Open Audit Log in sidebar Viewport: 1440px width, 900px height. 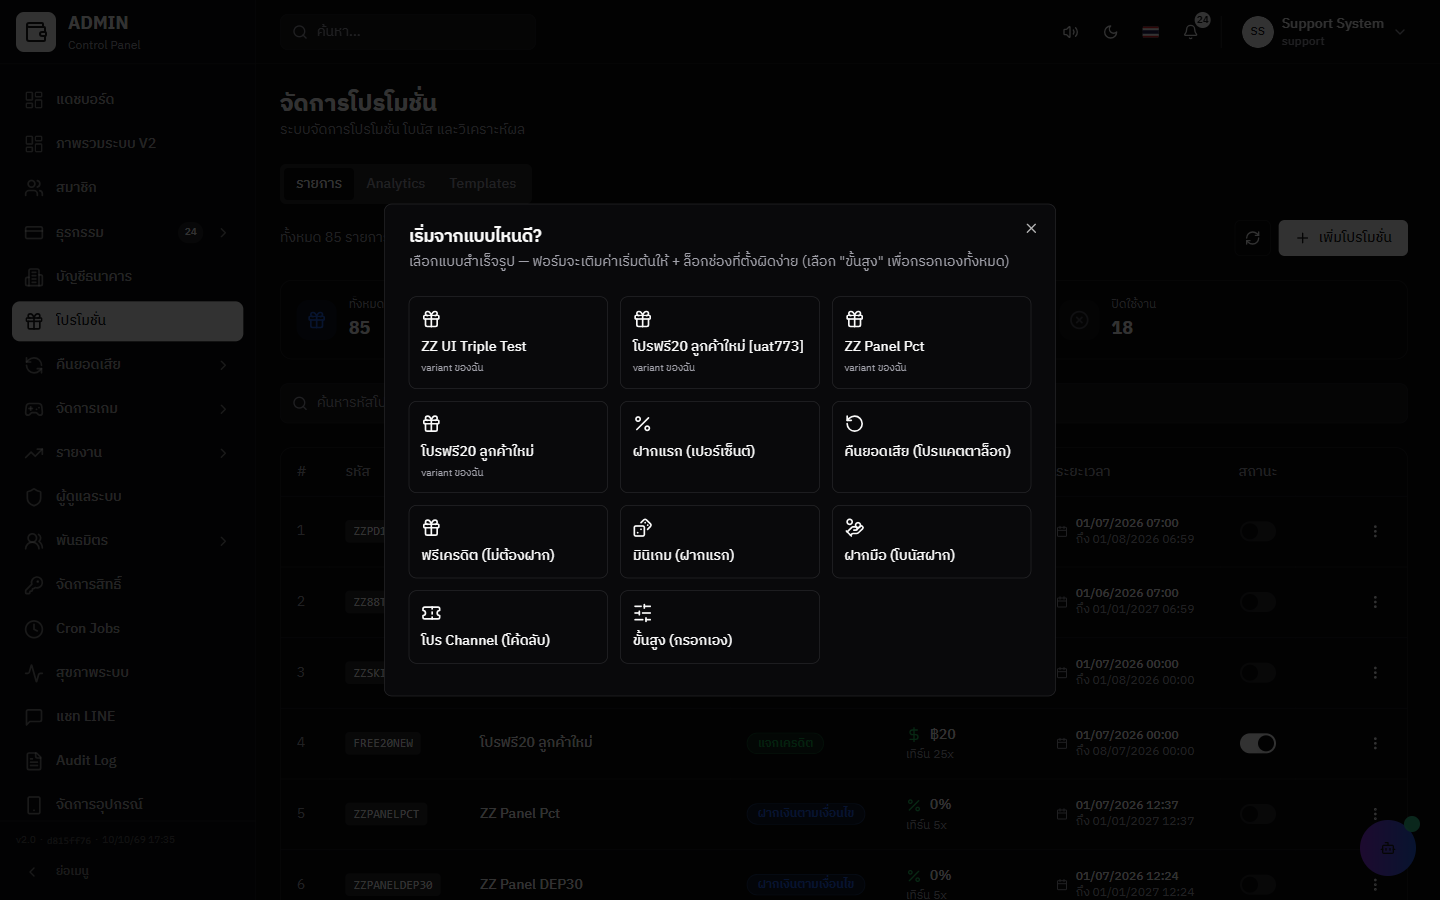click(127, 761)
